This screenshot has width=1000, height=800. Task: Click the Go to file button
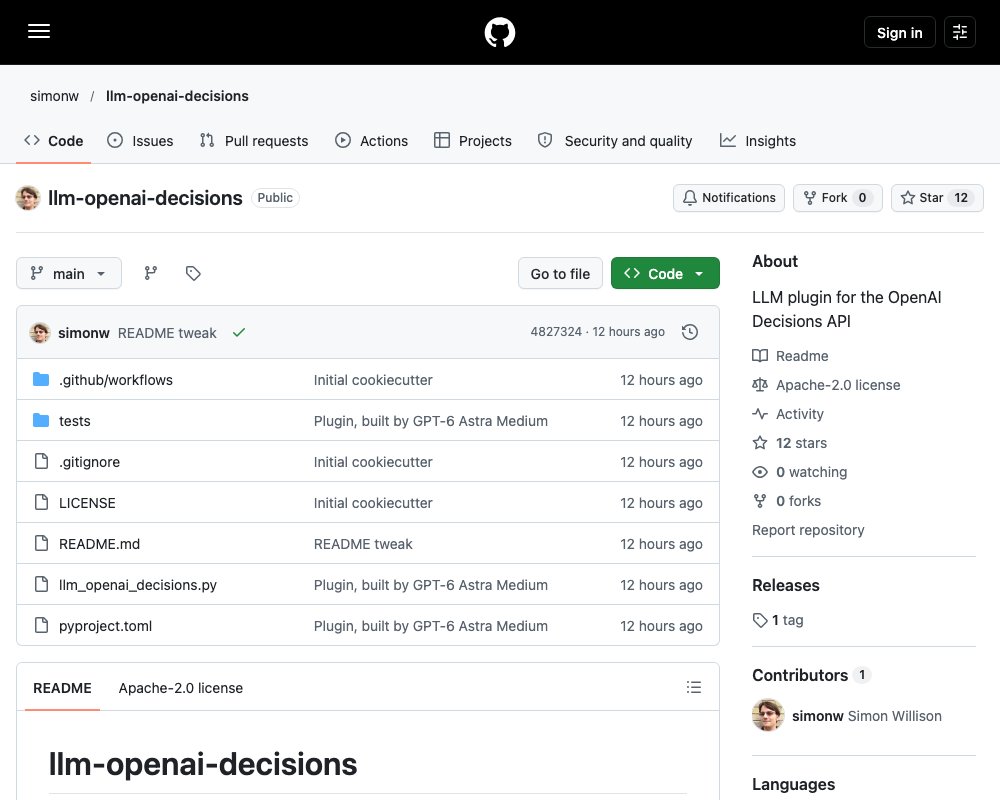tap(560, 273)
